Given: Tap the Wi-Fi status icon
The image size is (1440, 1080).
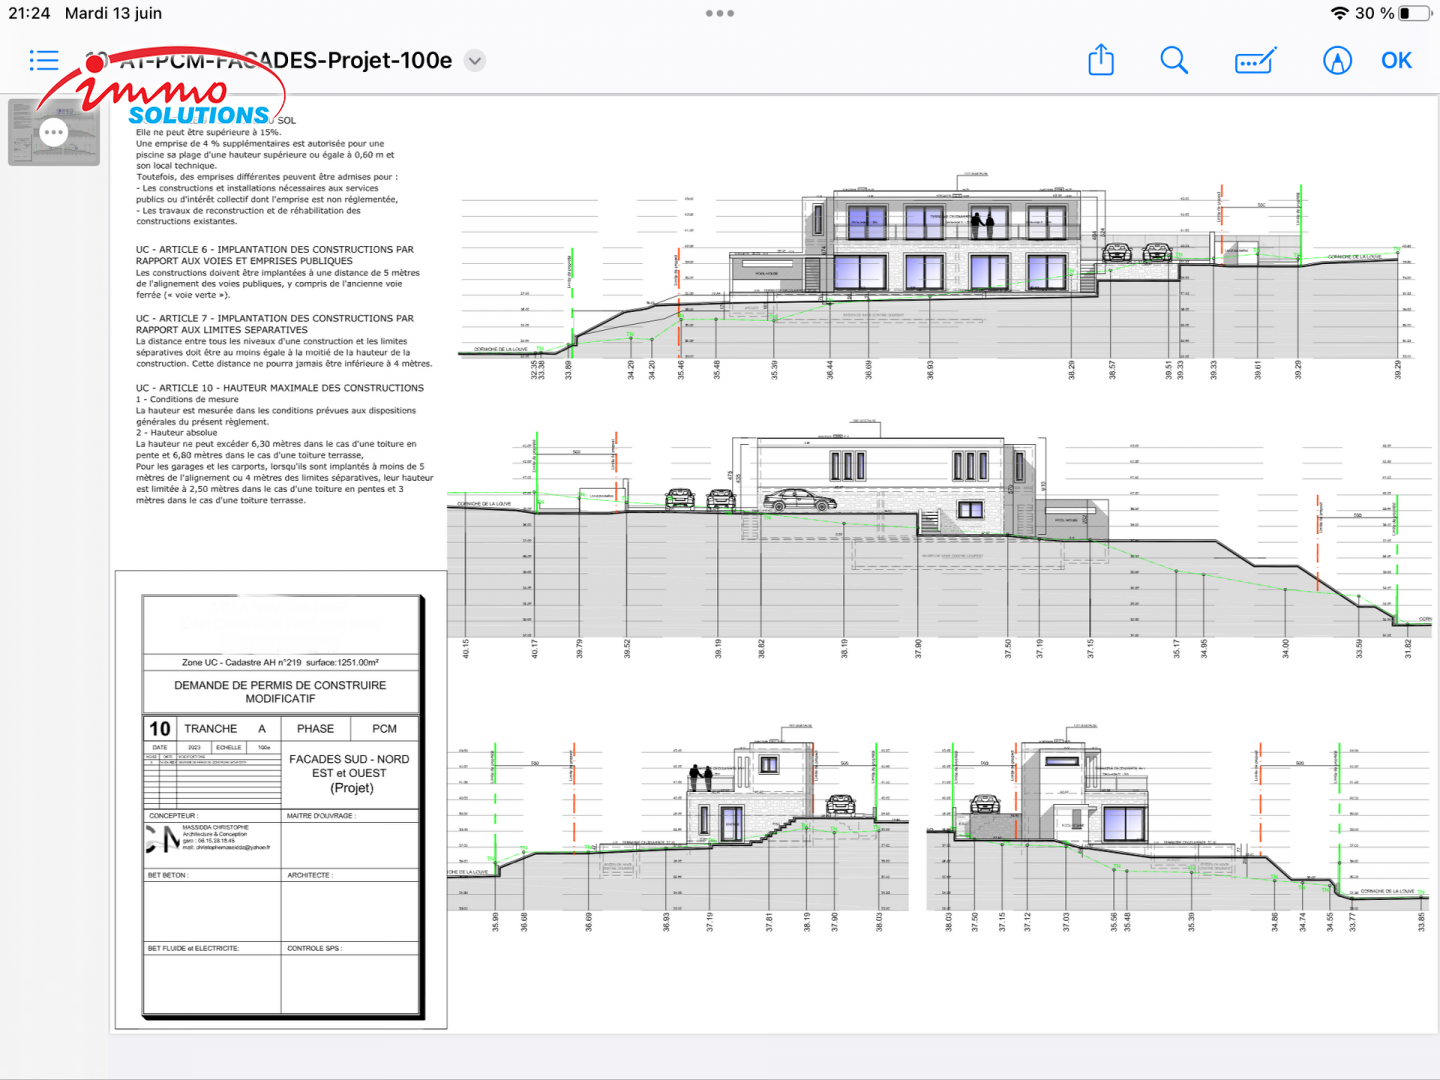Looking at the screenshot, I should point(1339,13).
